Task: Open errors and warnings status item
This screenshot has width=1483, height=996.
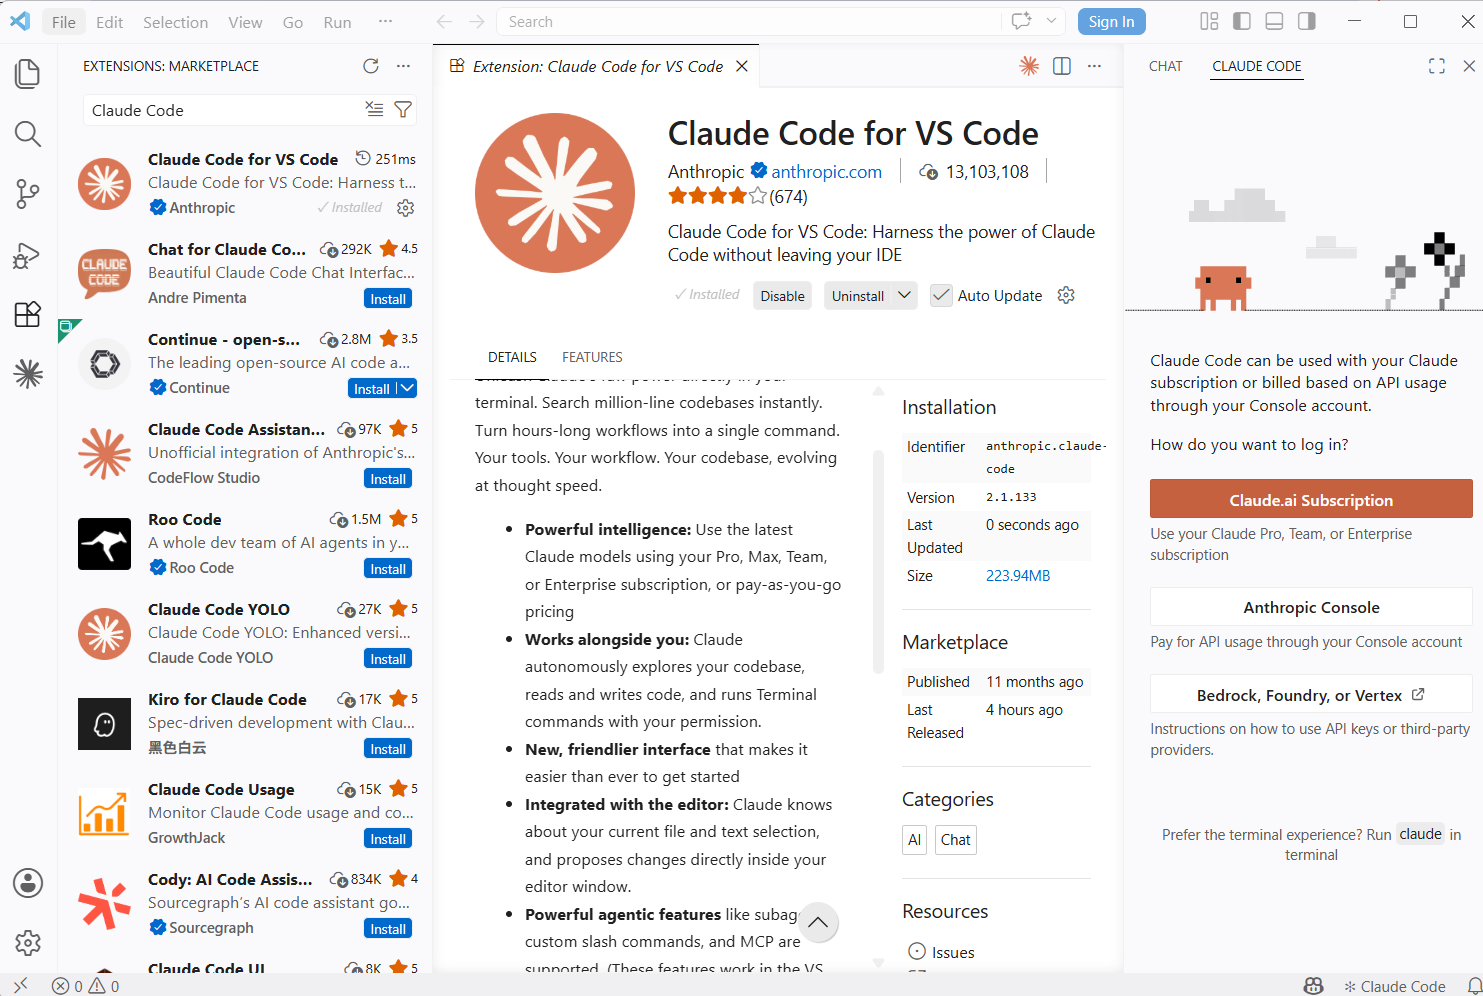Action: click(x=86, y=986)
